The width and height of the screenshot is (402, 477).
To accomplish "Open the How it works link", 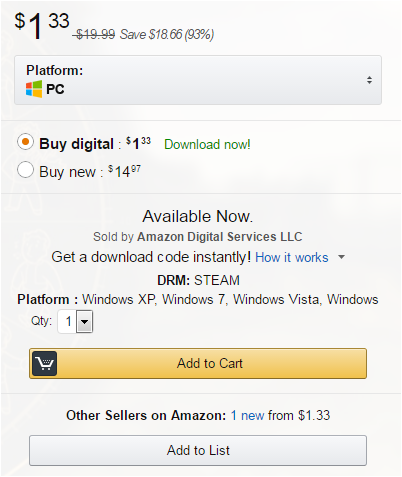I will click(292, 257).
